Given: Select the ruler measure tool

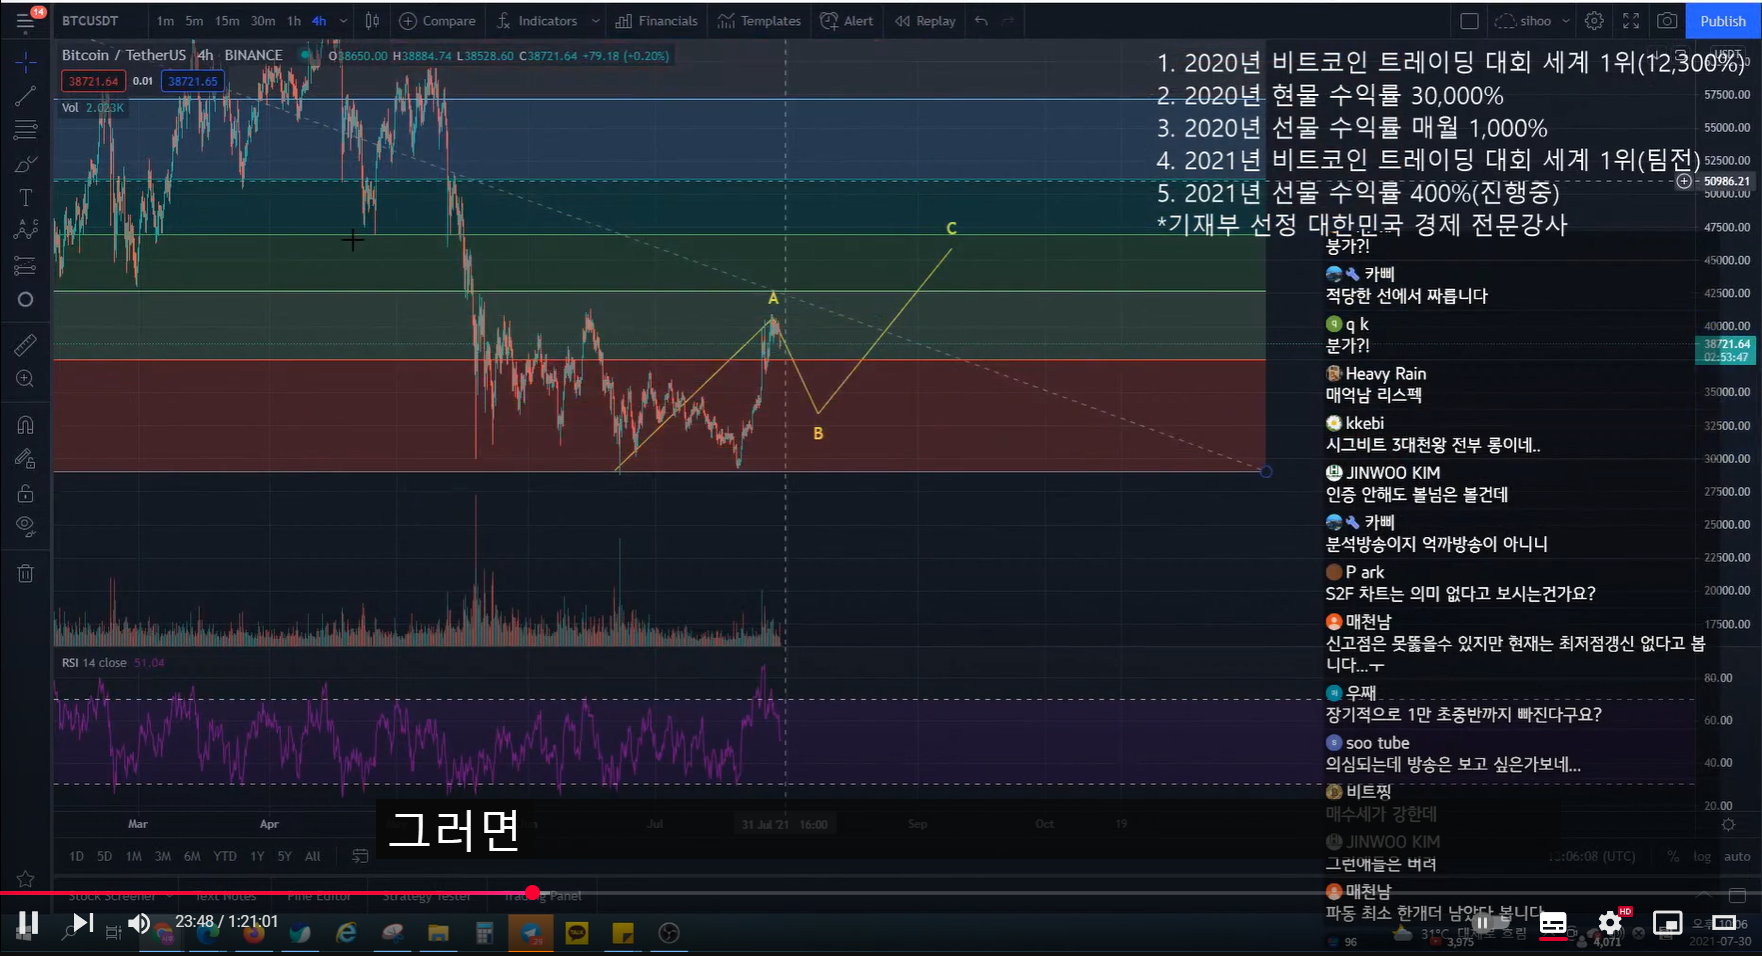Looking at the screenshot, I should pyautogui.click(x=26, y=345).
